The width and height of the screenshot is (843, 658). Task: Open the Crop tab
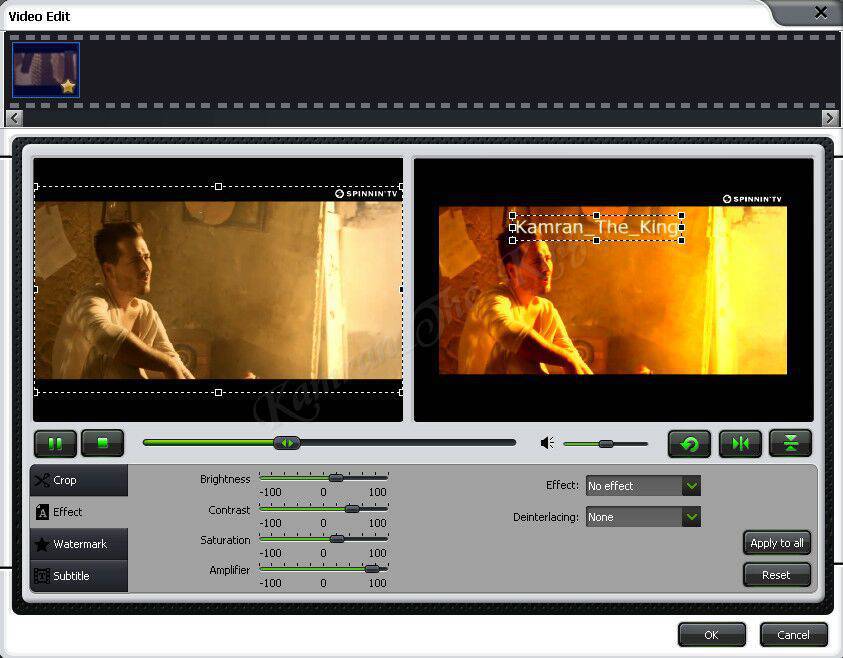[x=79, y=480]
